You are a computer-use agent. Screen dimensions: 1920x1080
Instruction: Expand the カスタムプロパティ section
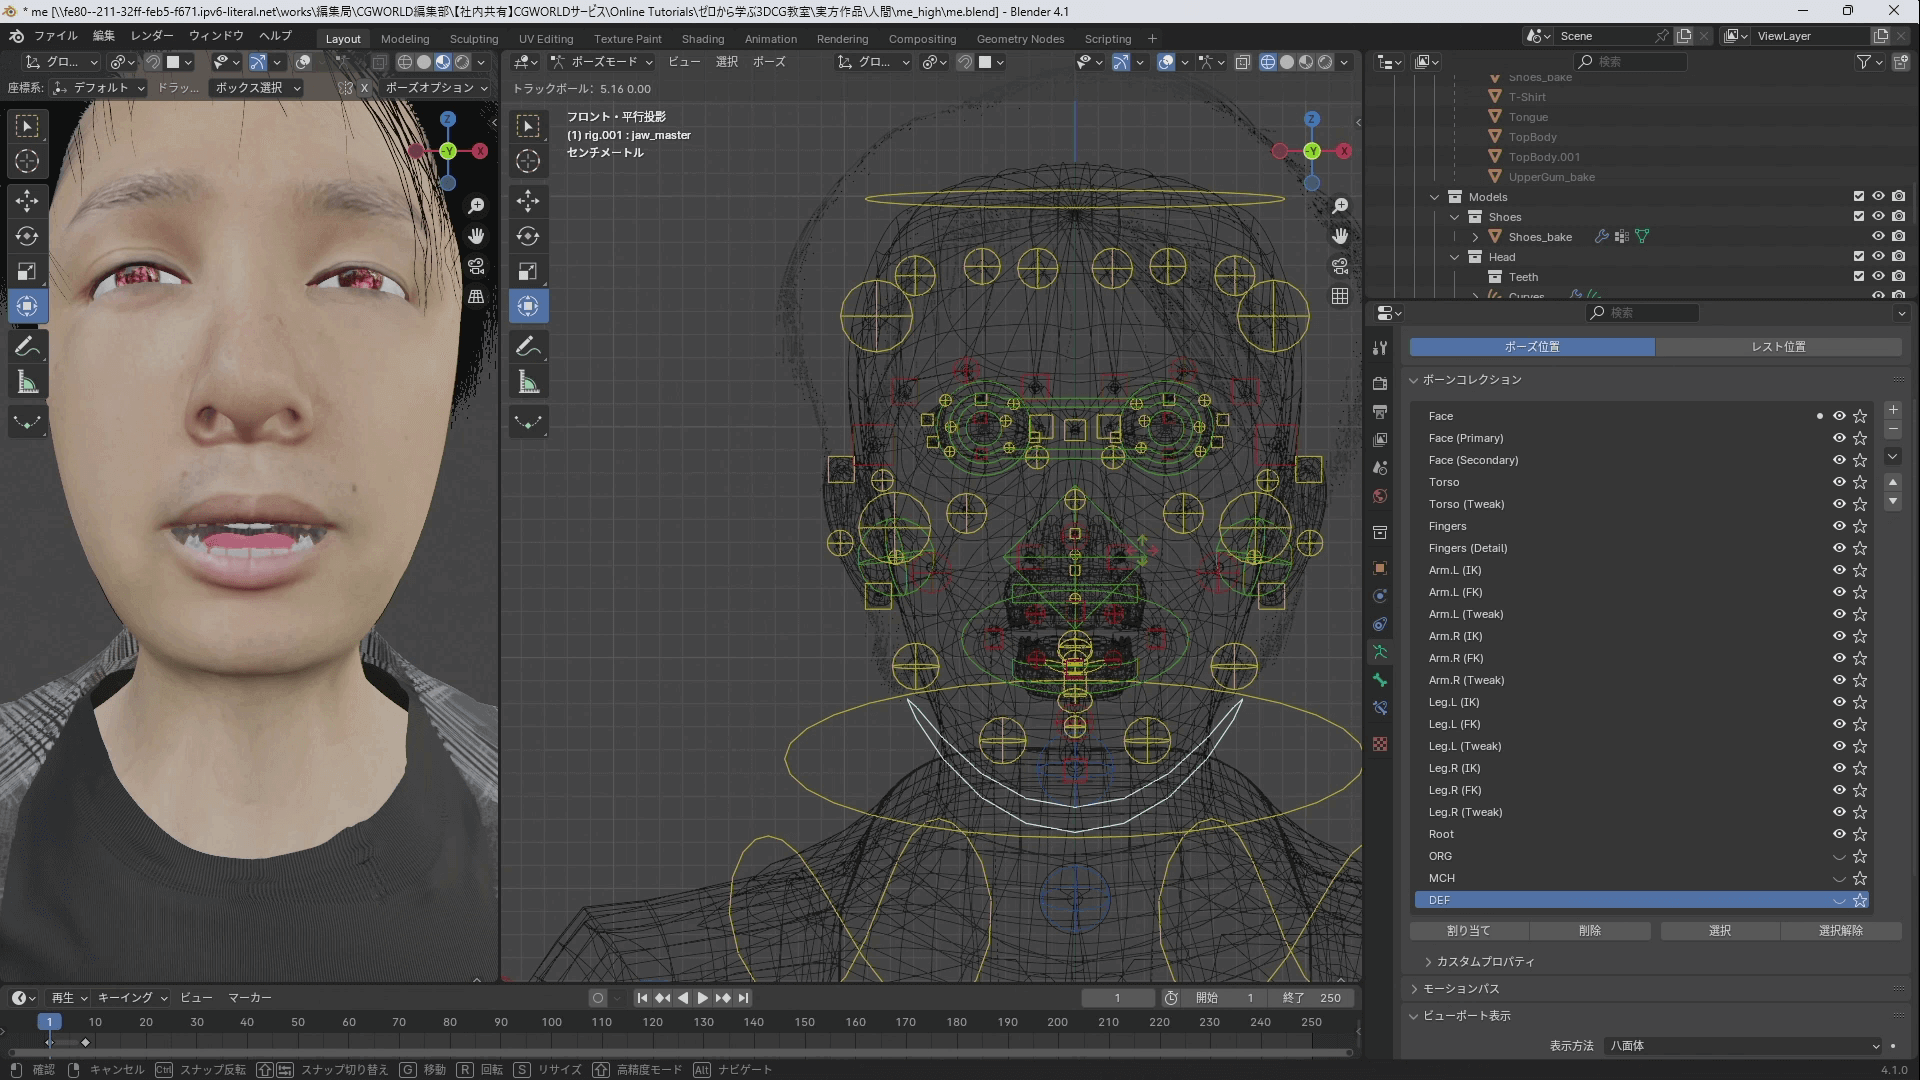click(1428, 962)
